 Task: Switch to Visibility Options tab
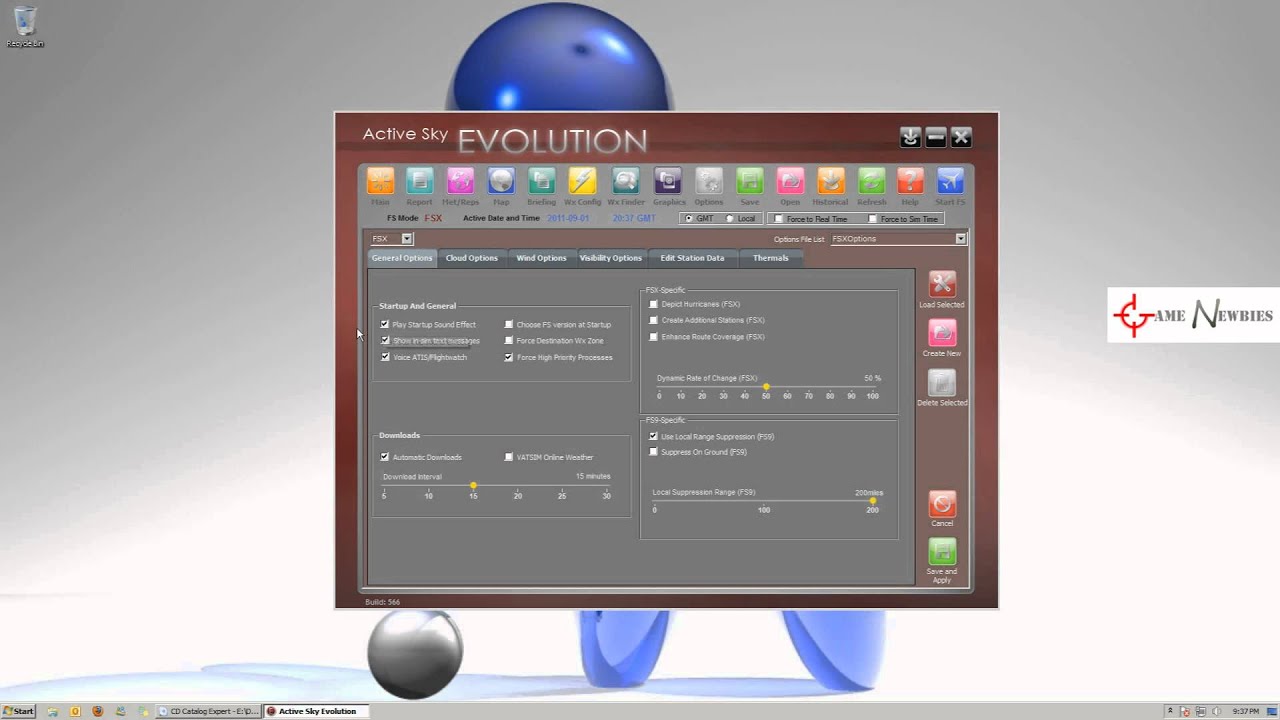point(611,258)
